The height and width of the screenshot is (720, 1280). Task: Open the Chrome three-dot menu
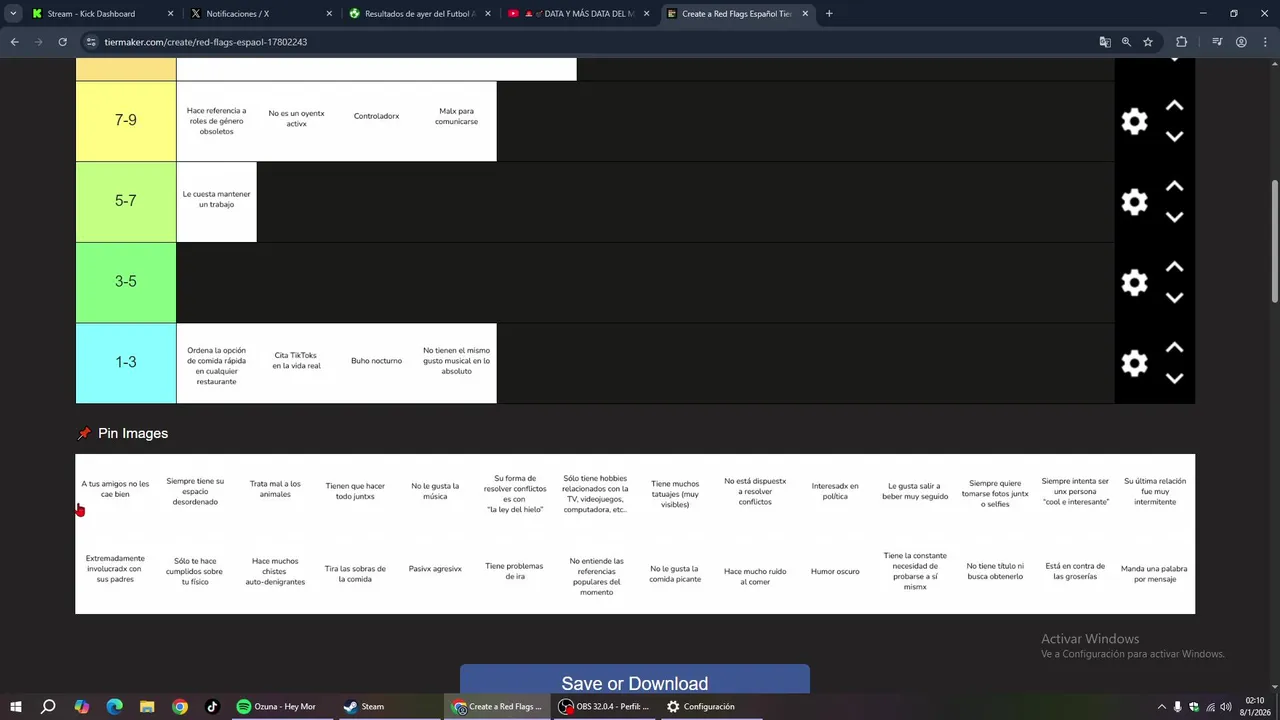(x=1265, y=42)
